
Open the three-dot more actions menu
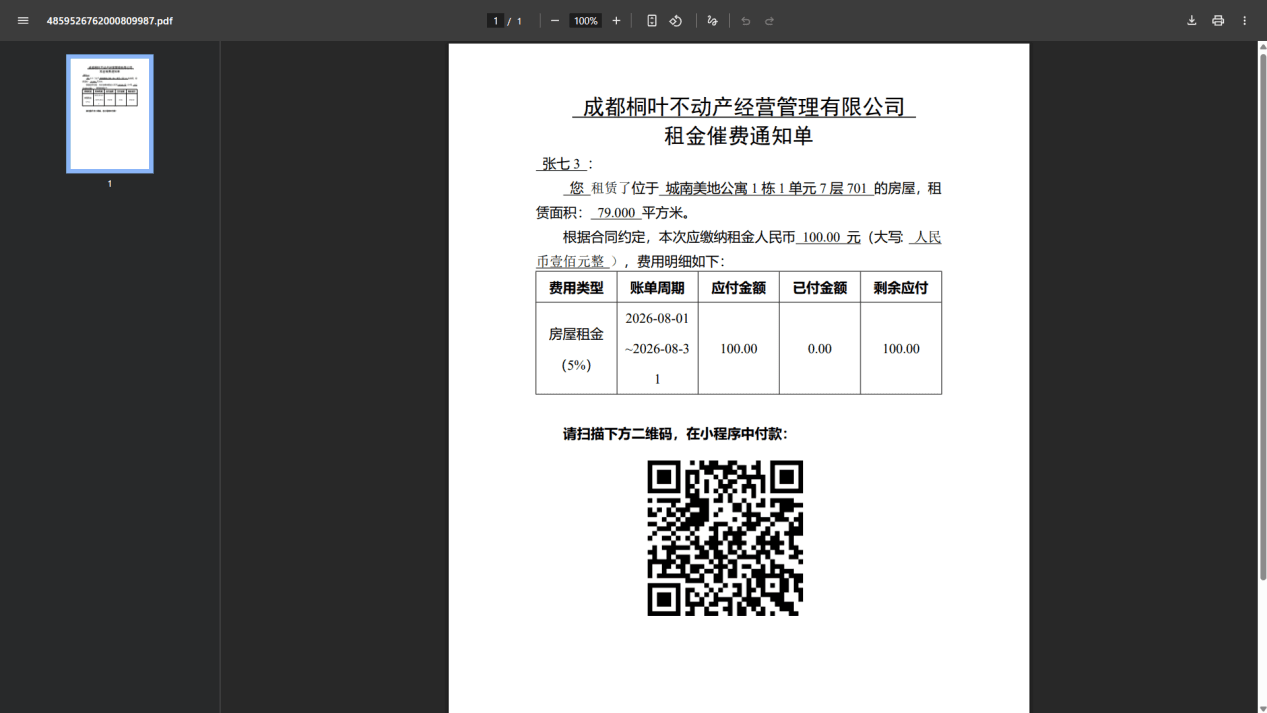[x=1244, y=20]
